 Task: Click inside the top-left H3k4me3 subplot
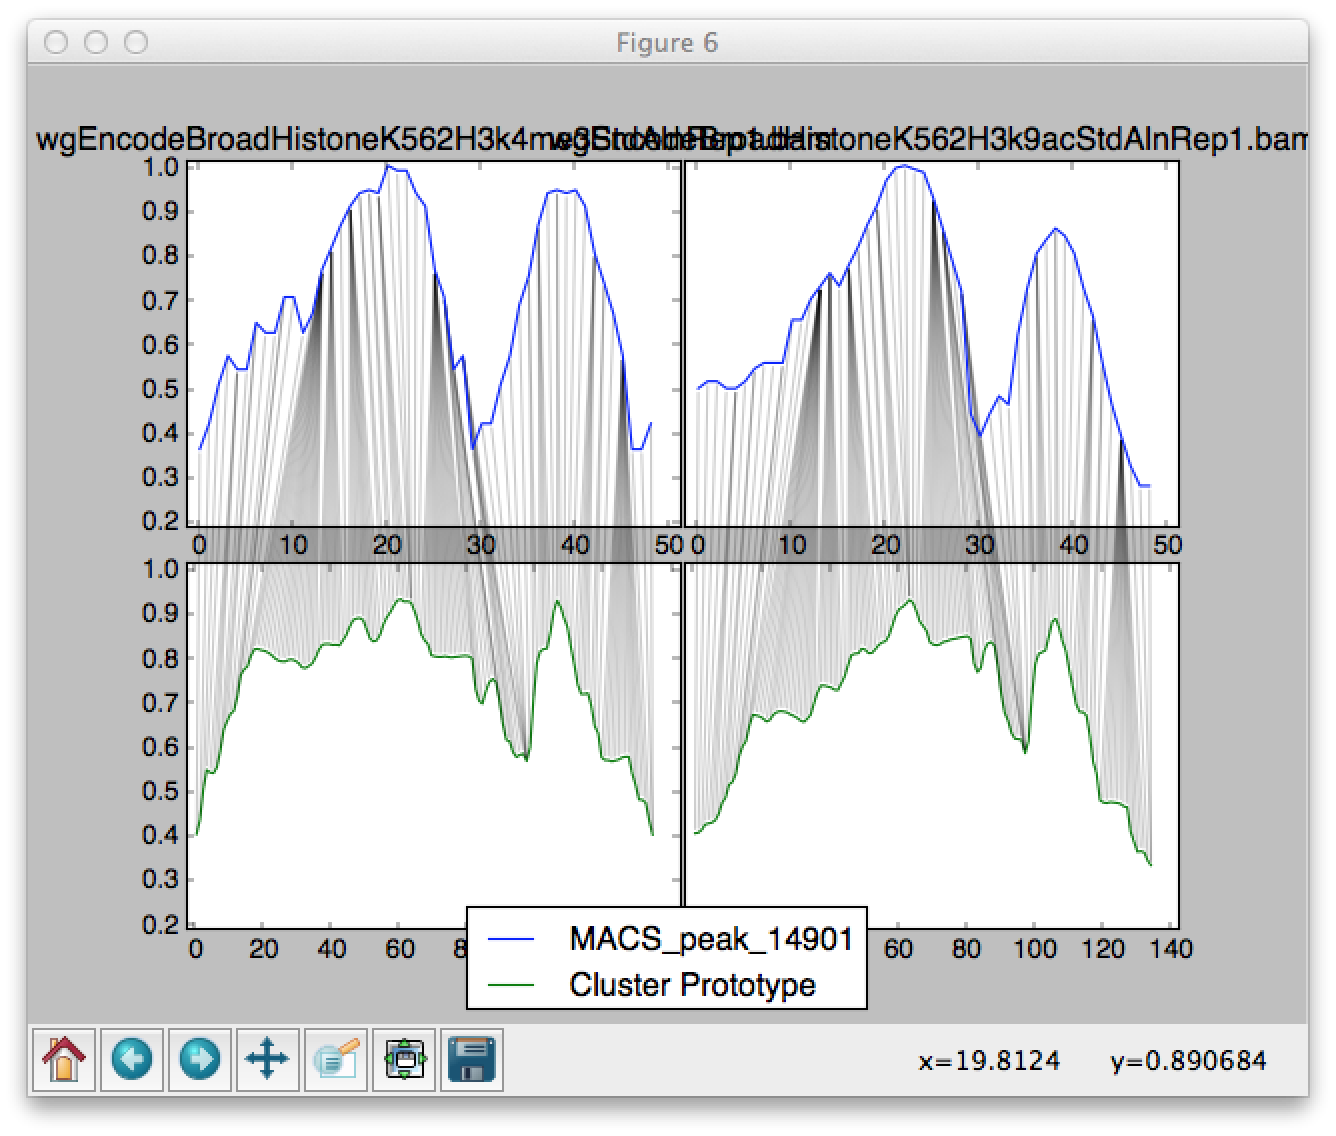click(433, 344)
